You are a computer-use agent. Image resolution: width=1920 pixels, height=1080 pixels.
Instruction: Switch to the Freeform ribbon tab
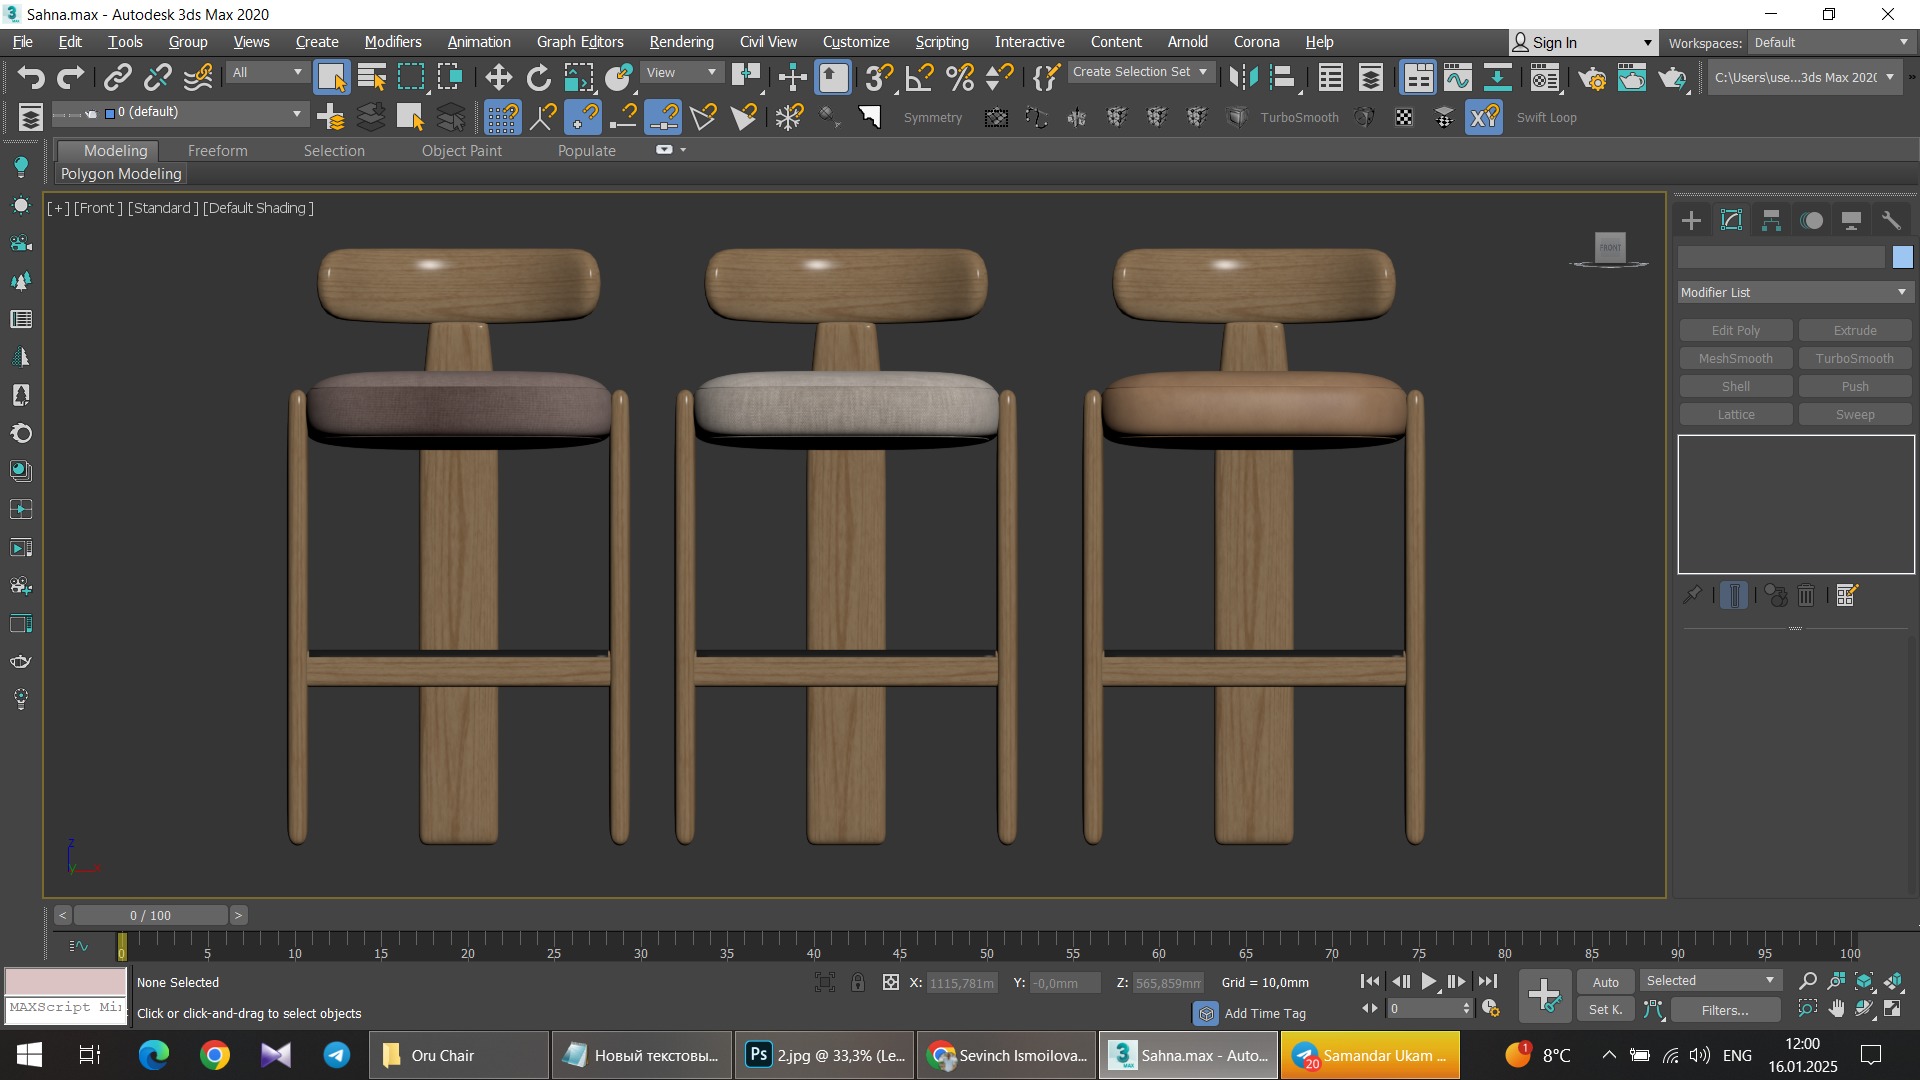217,150
